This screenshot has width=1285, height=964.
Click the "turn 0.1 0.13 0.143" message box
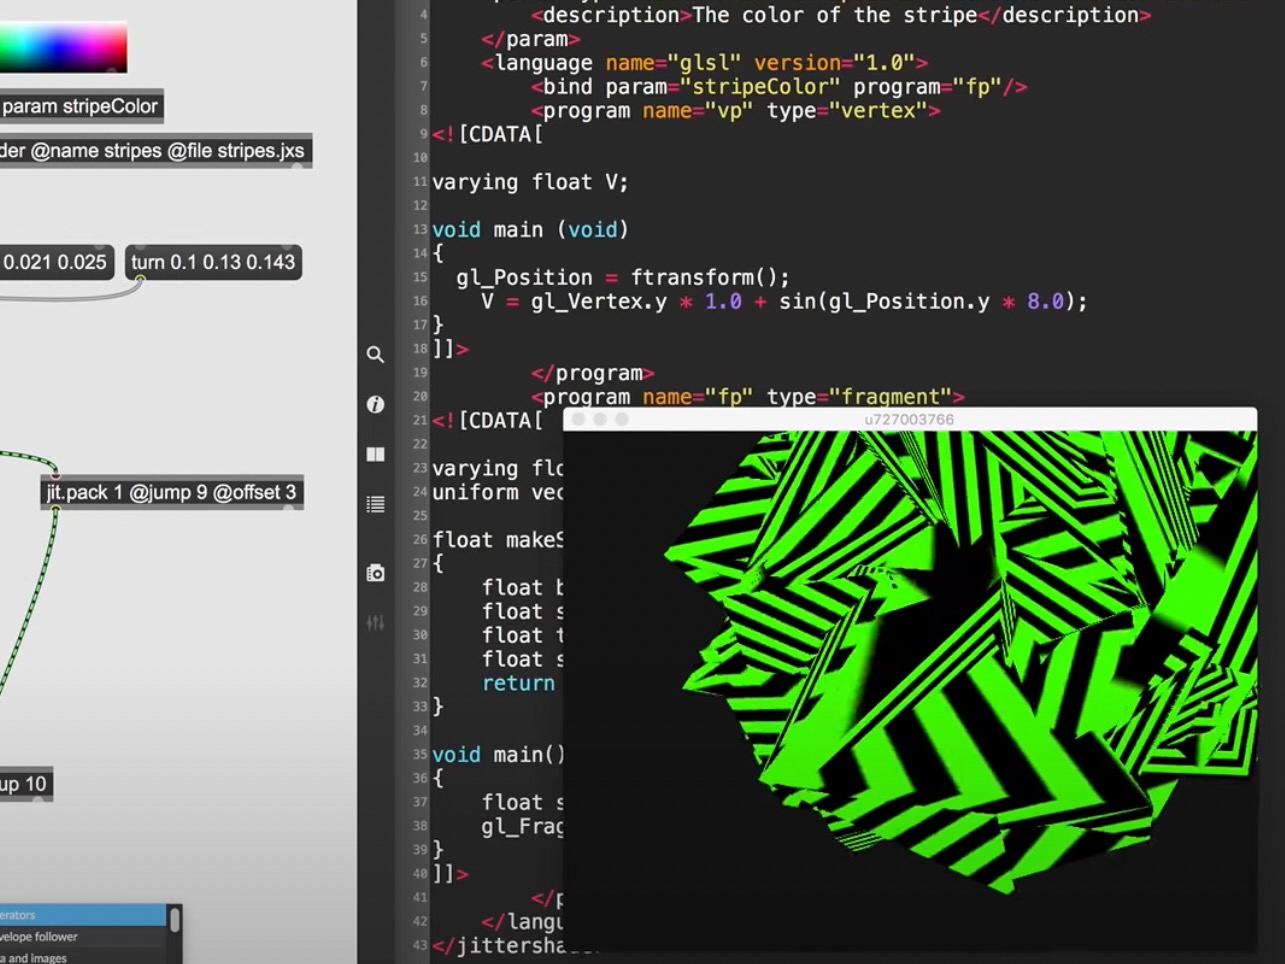pyautogui.click(x=213, y=263)
